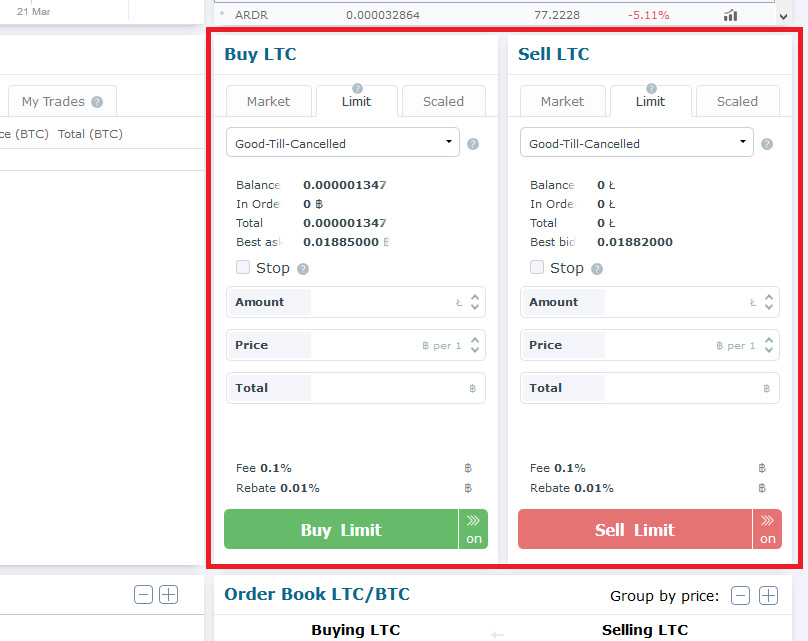Toggle the 'on' switch beside Sell Limit

click(767, 529)
